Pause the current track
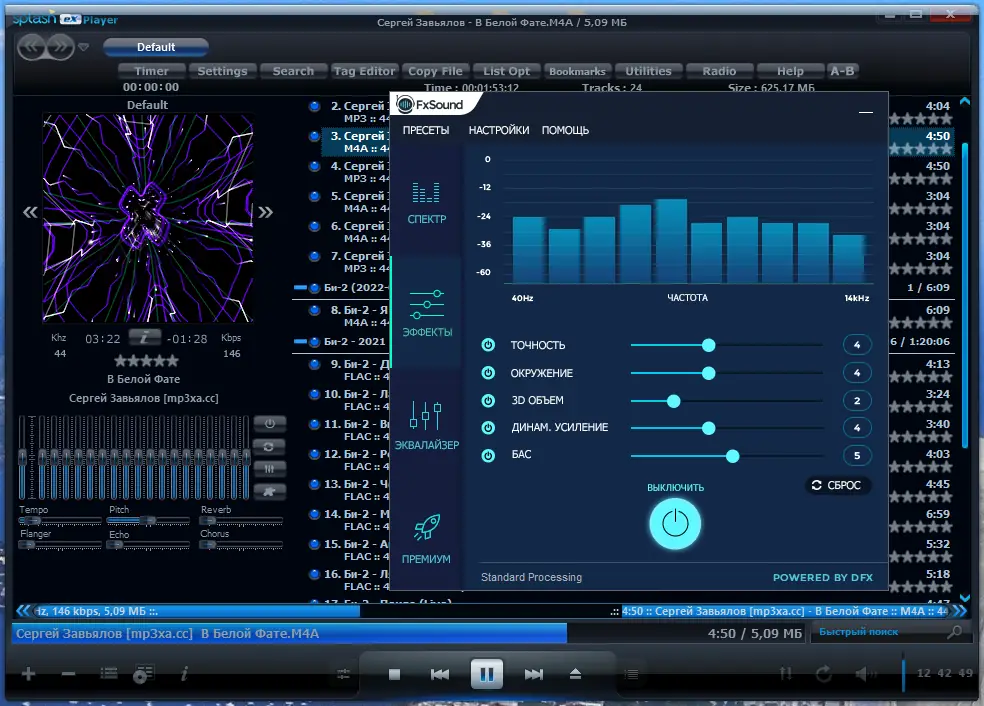 click(486, 674)
